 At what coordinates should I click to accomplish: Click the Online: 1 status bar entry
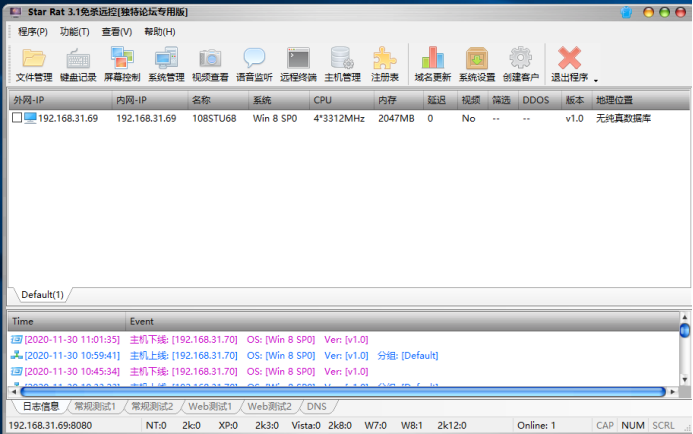coord(536,426)
